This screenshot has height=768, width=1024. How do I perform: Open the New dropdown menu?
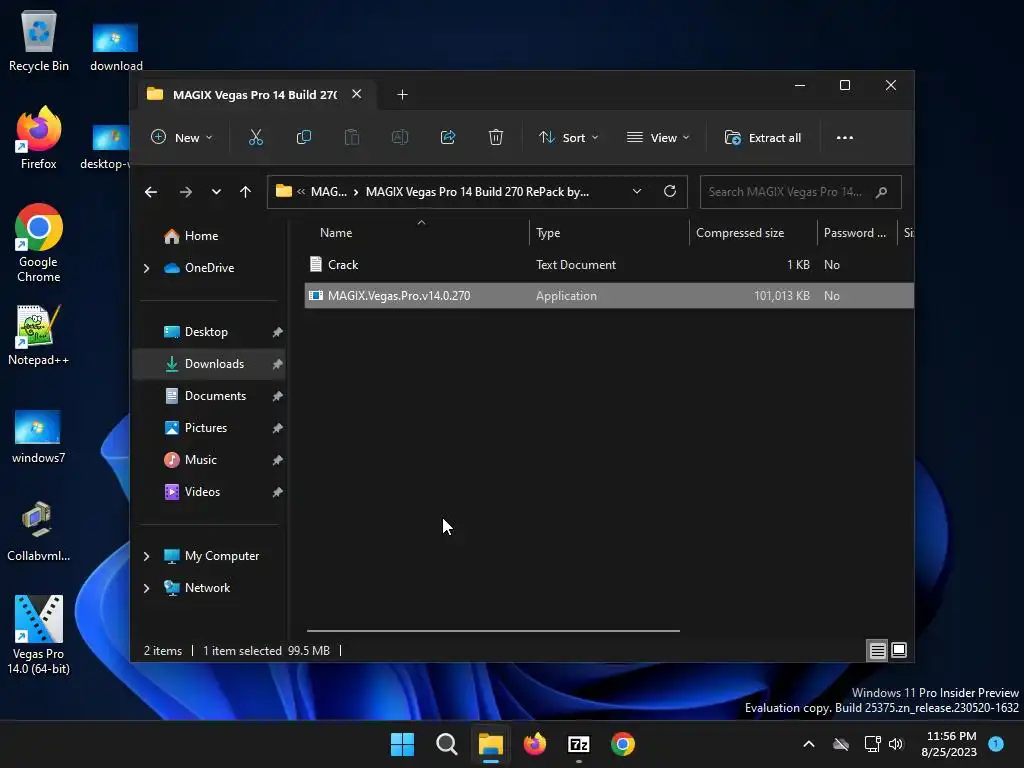click(x=182, y=138)
